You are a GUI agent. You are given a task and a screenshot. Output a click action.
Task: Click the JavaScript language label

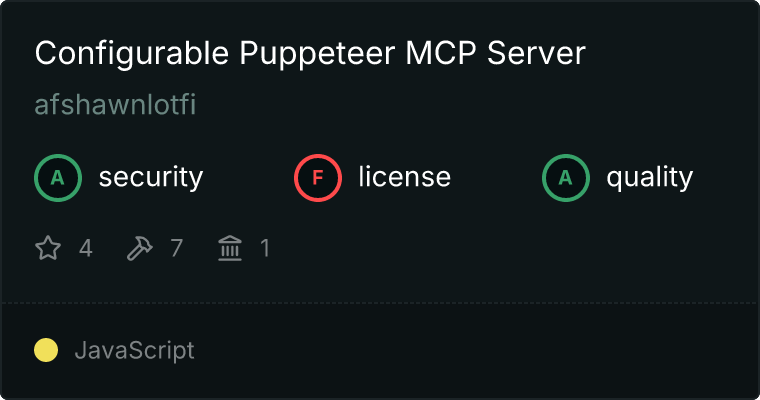[x=134, y=351]
